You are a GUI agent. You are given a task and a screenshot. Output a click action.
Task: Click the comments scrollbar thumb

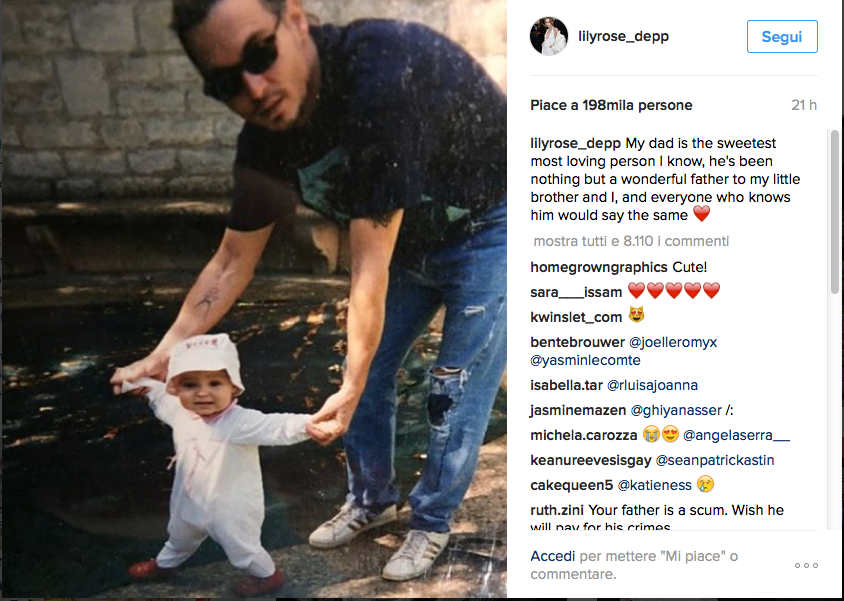click(x=834, y=211)
